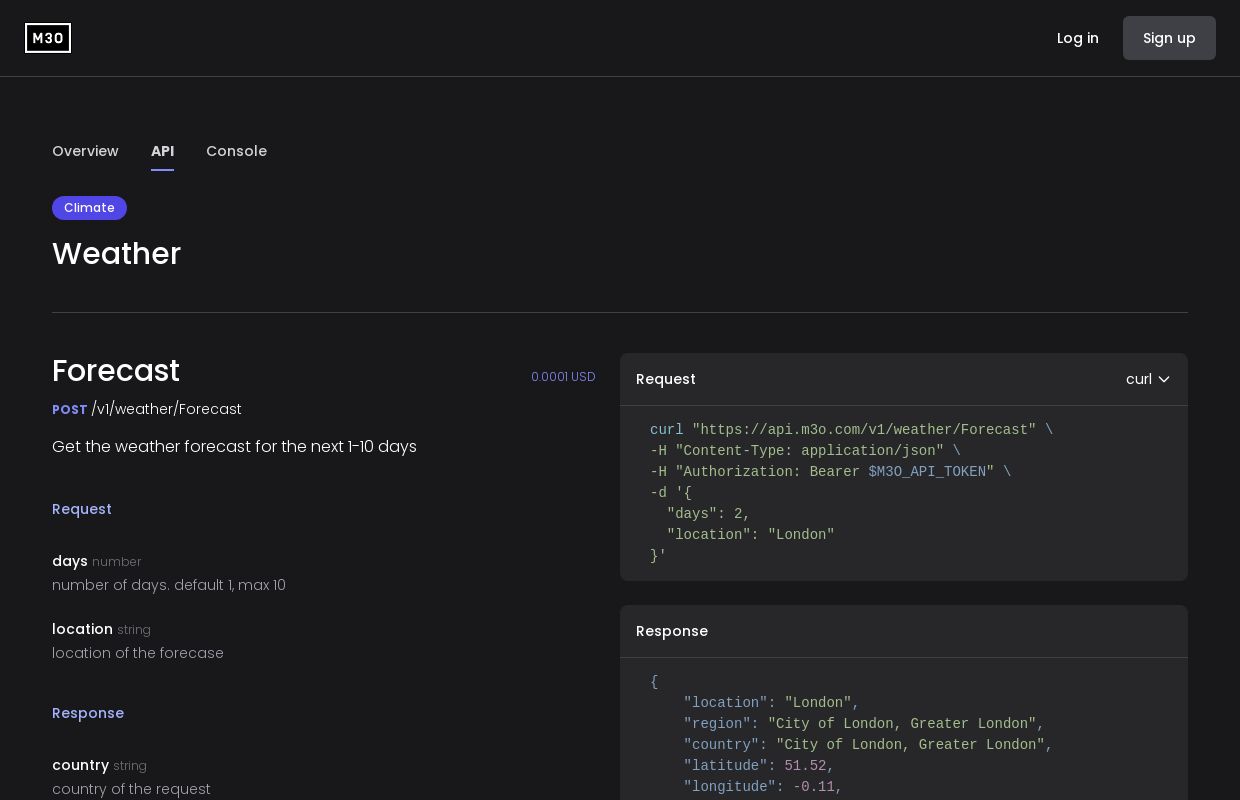Click the Climate category badge
This screenshot has width=1240, height=800.
point(89,208)
